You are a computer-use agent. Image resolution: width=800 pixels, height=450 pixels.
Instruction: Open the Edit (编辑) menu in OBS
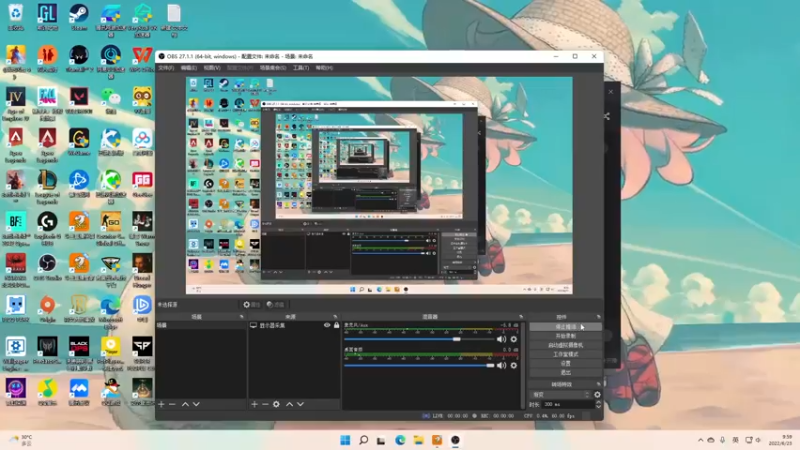coord(188,68)
